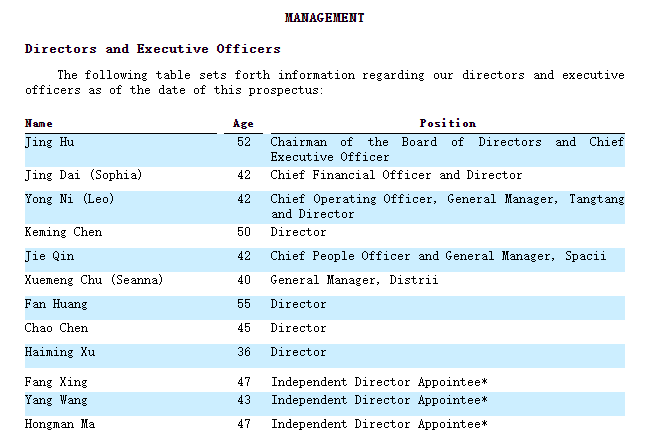Click age 40 in Xuemeng Chu's row
The image size is (648, 446).
pyautogui.click(x=244, y=280)
